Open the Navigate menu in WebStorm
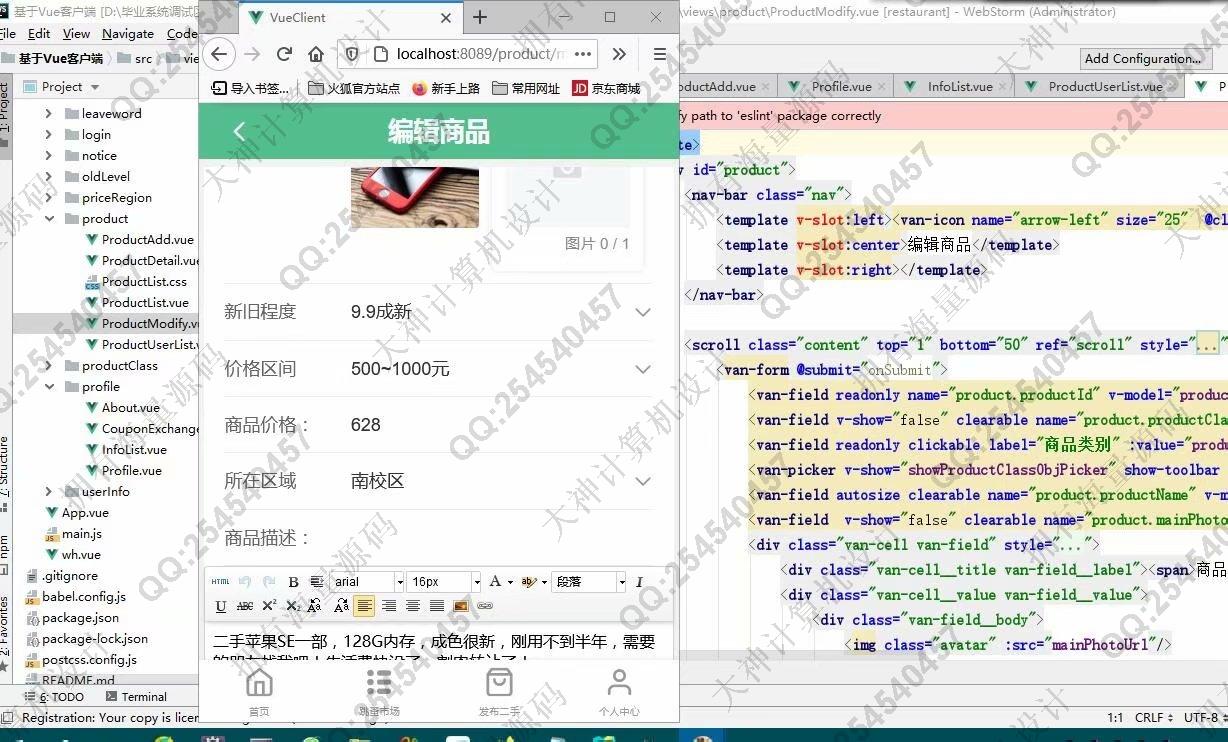 128,33
